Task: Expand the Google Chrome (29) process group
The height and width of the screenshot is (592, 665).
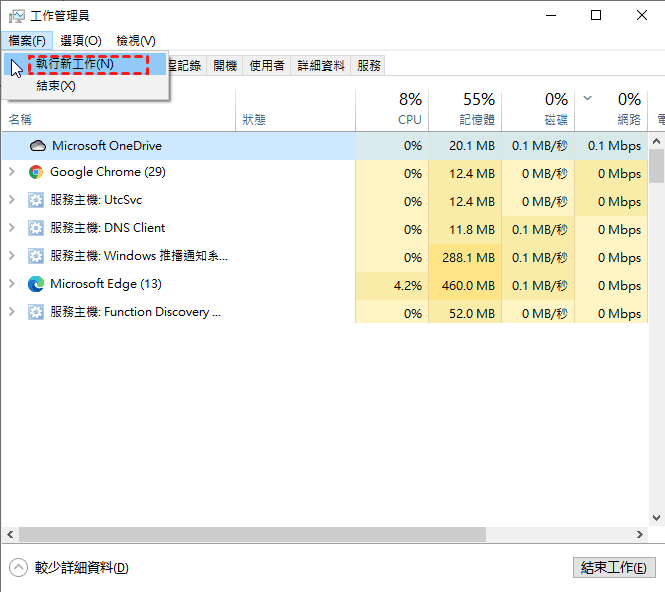Action: click(x=11, y=172)
